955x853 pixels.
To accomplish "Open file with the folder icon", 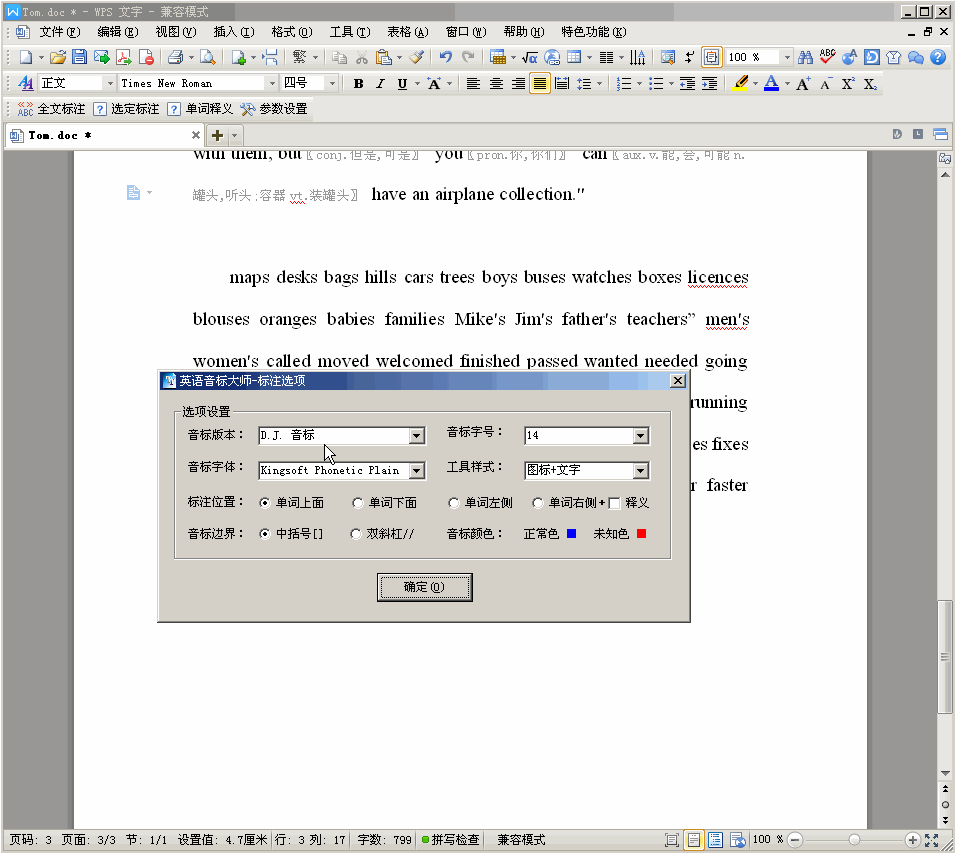I will click(x=58, y=57).
